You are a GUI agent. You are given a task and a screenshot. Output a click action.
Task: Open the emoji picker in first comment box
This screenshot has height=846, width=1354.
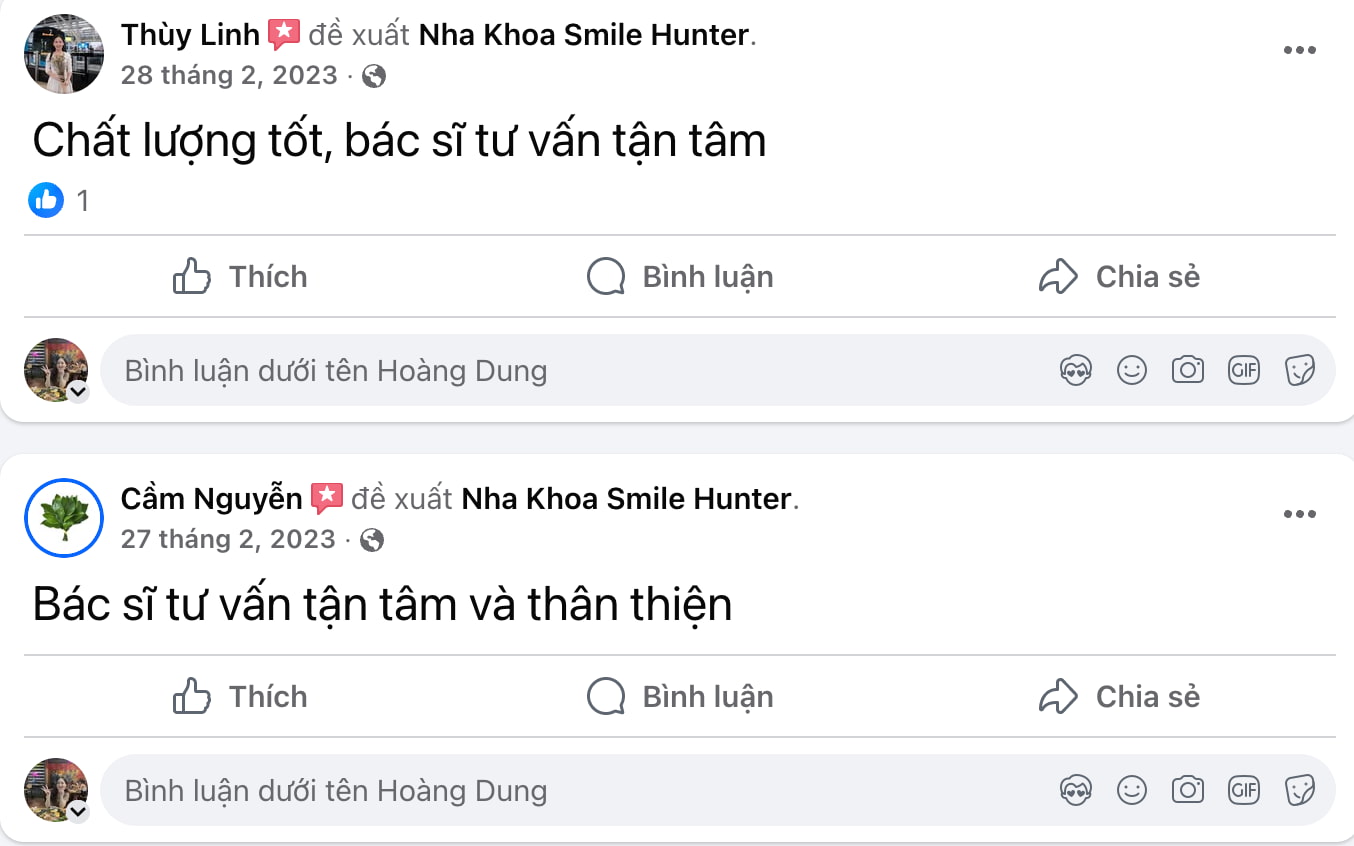(x=1132, y=371)
